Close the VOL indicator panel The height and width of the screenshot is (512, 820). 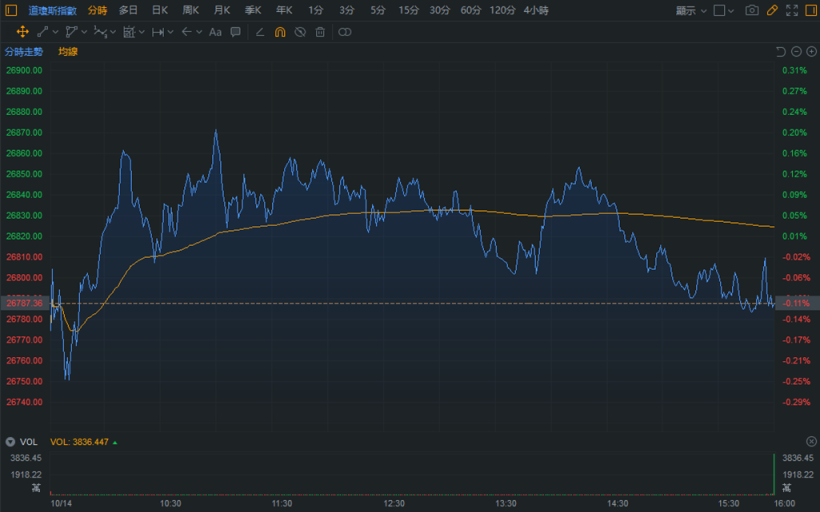pos(811,442)
